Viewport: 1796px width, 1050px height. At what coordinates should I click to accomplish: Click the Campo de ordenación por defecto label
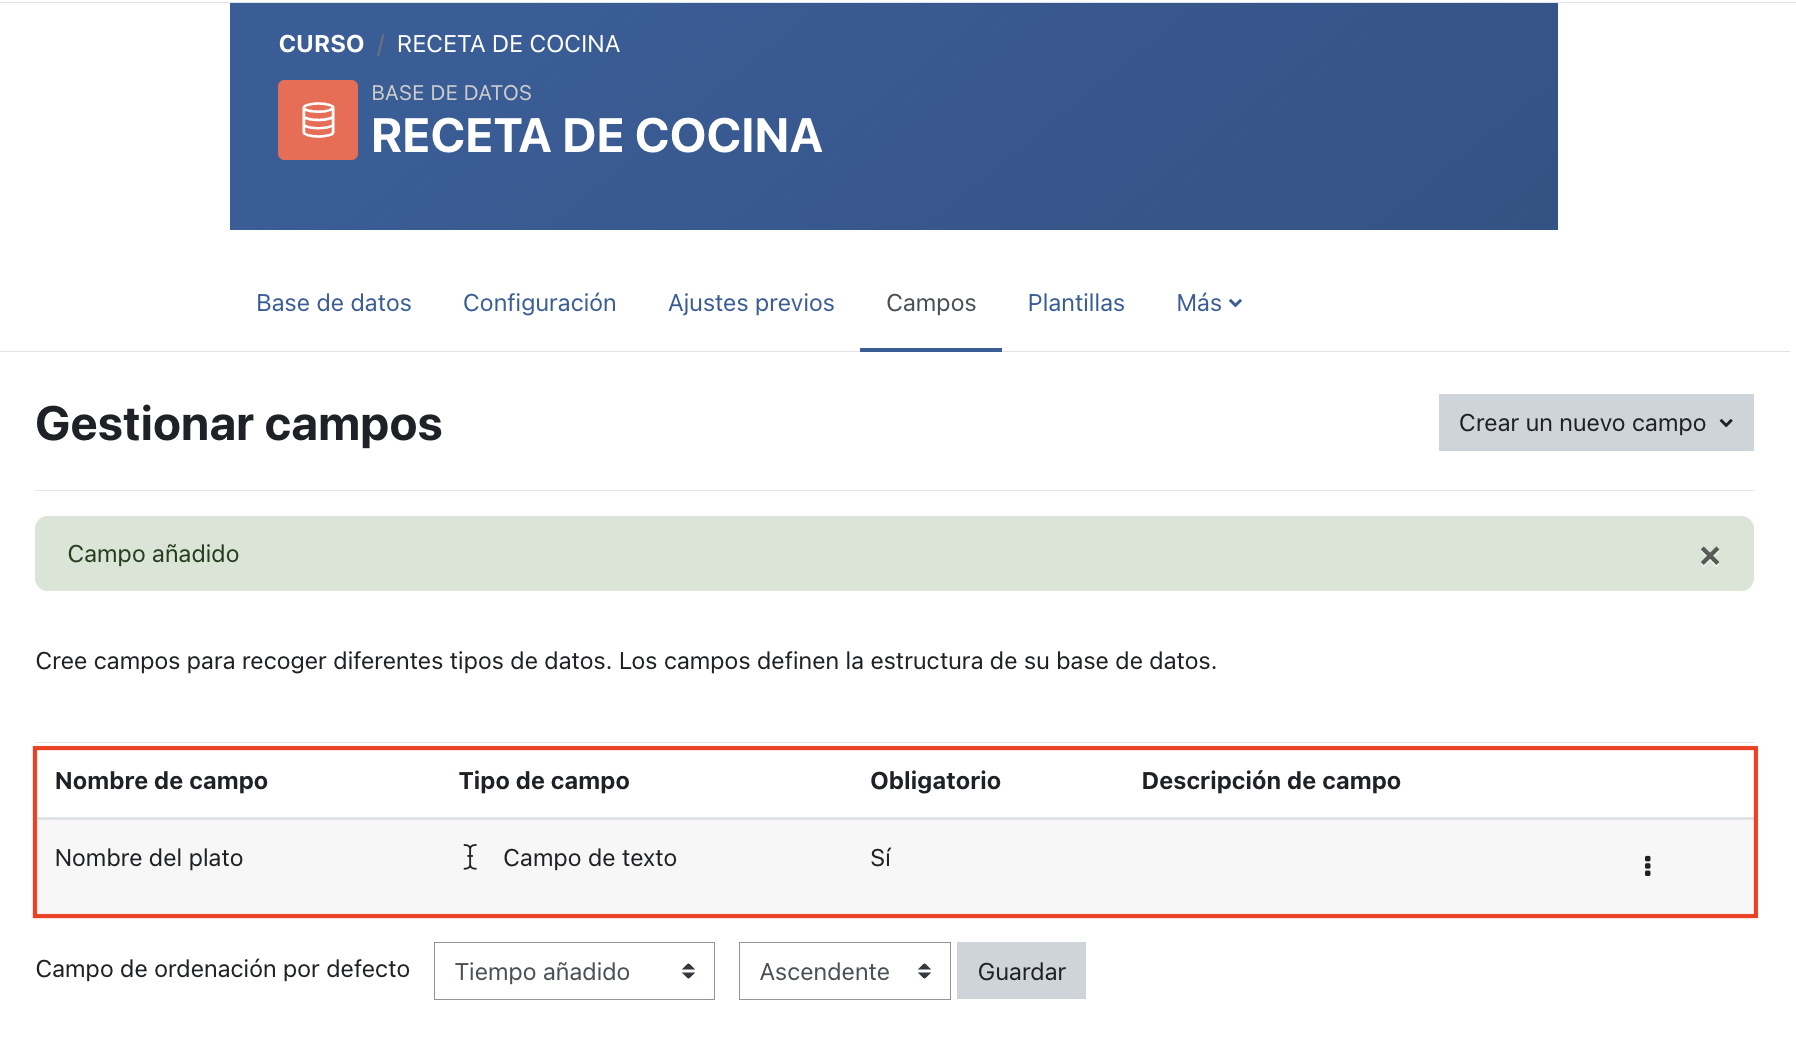click(223, 969)
